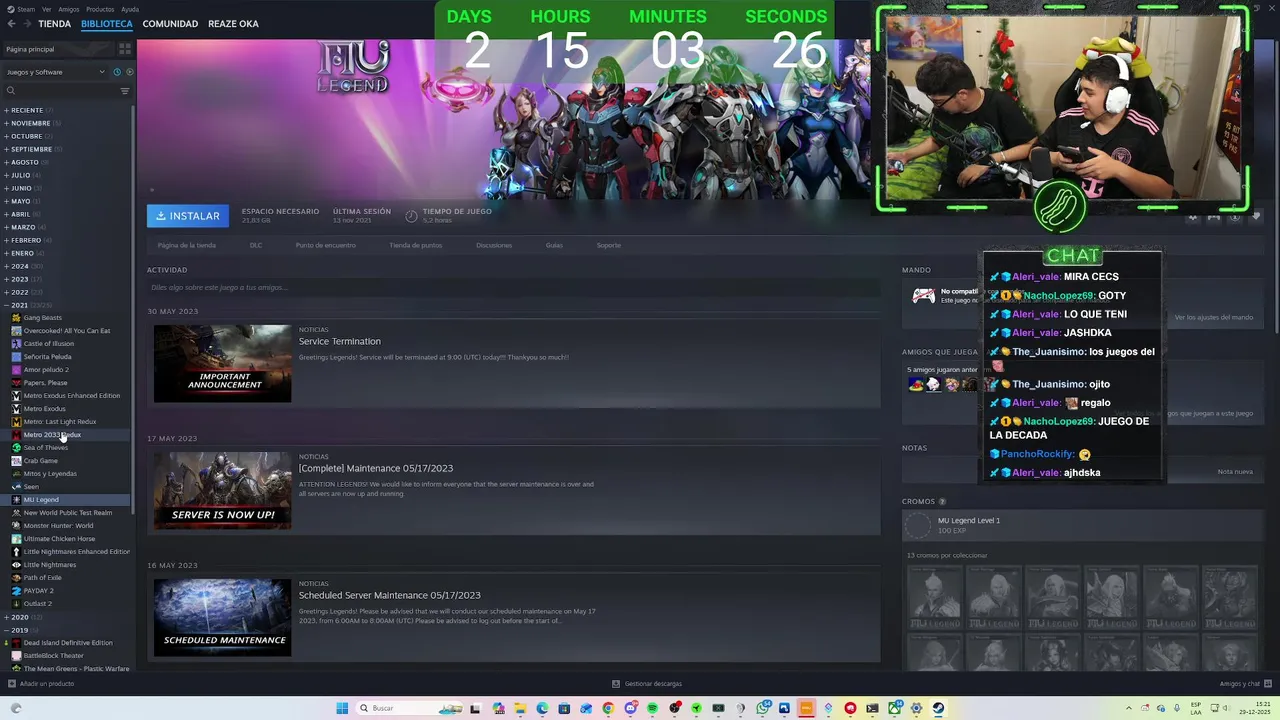Select Gang Beasts game icon in library
The width and height of the screenshot is (1280, 720).
[16, 318]
